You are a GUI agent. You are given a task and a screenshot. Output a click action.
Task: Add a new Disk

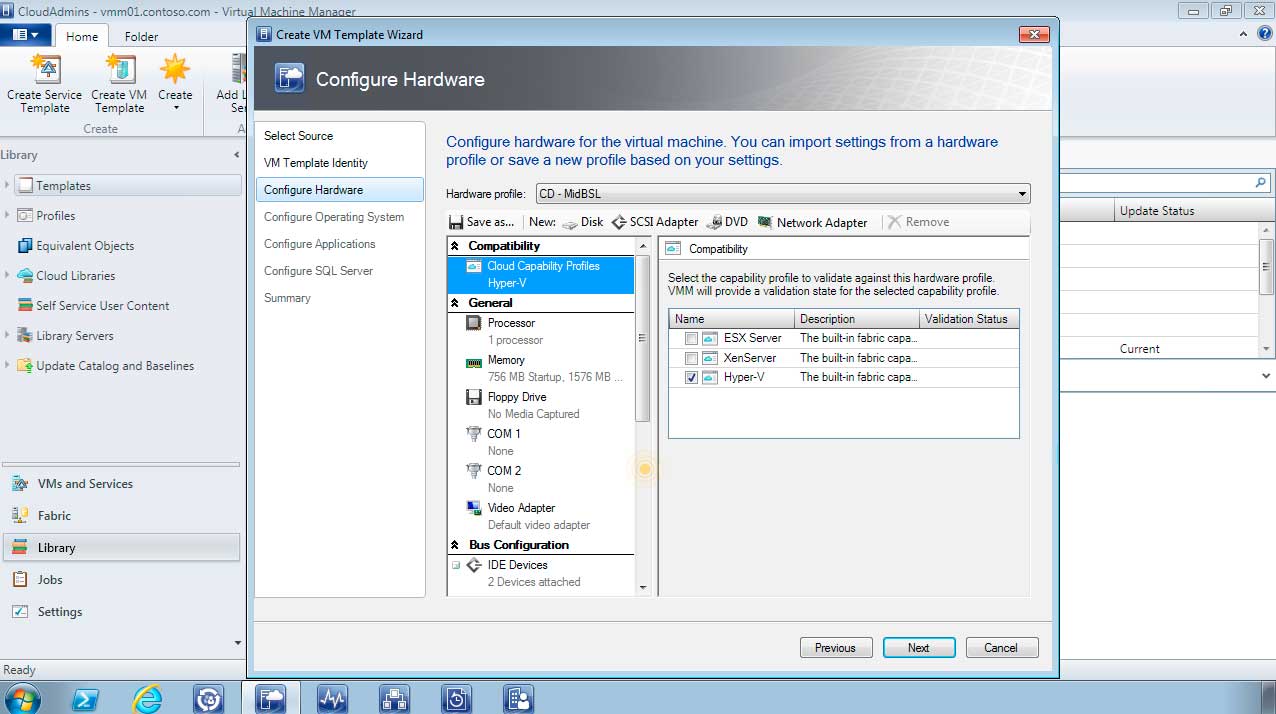point(583,222)
